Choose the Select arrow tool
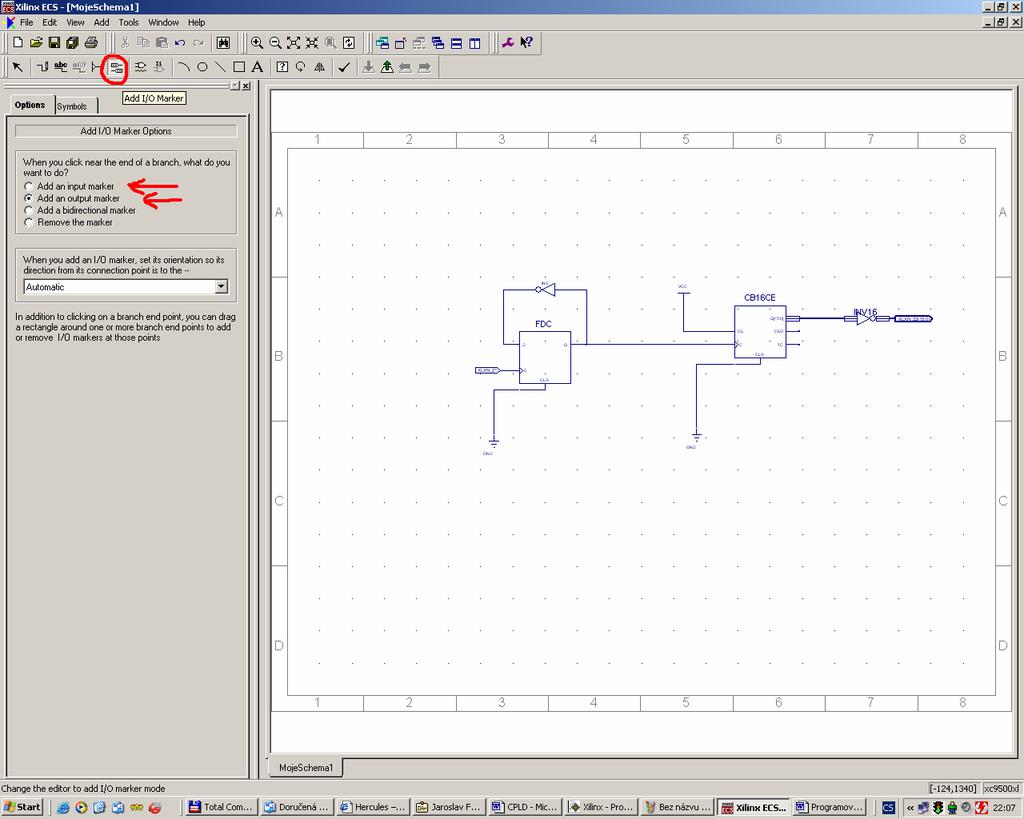Screen dimensions: 1024x819 (x=18, y=67)
